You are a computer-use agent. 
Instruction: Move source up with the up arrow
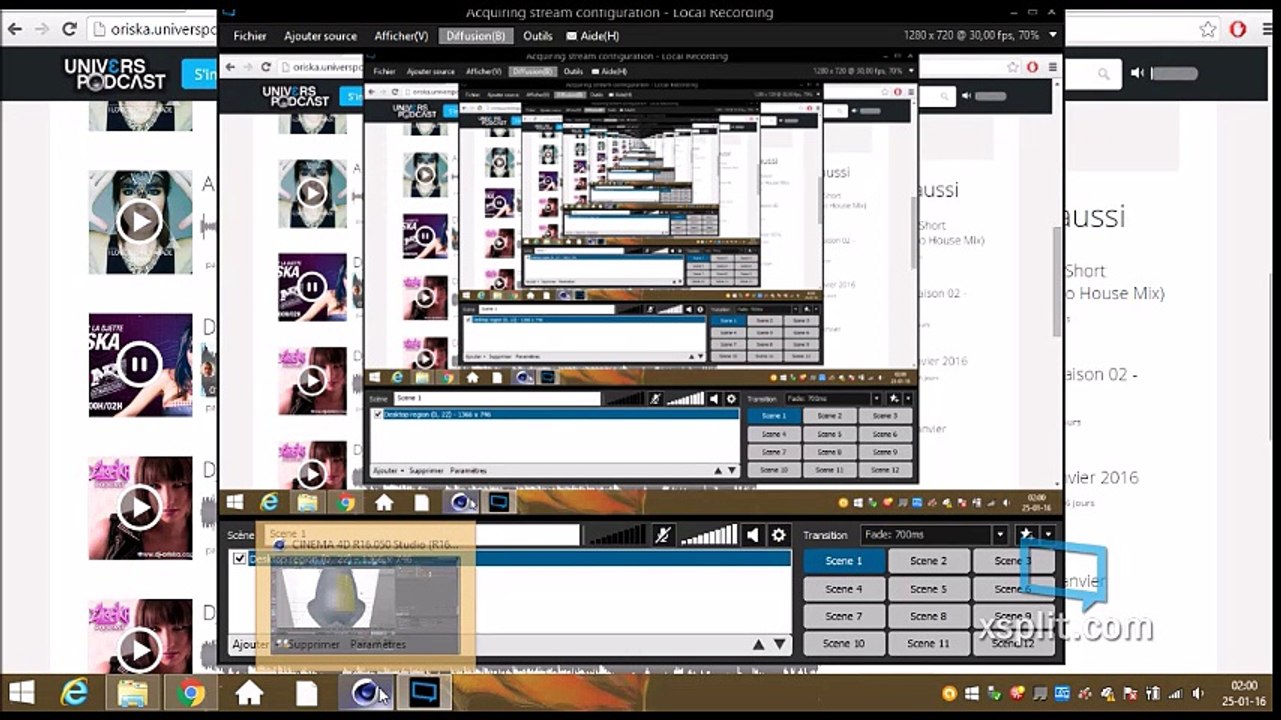point(759,645)
